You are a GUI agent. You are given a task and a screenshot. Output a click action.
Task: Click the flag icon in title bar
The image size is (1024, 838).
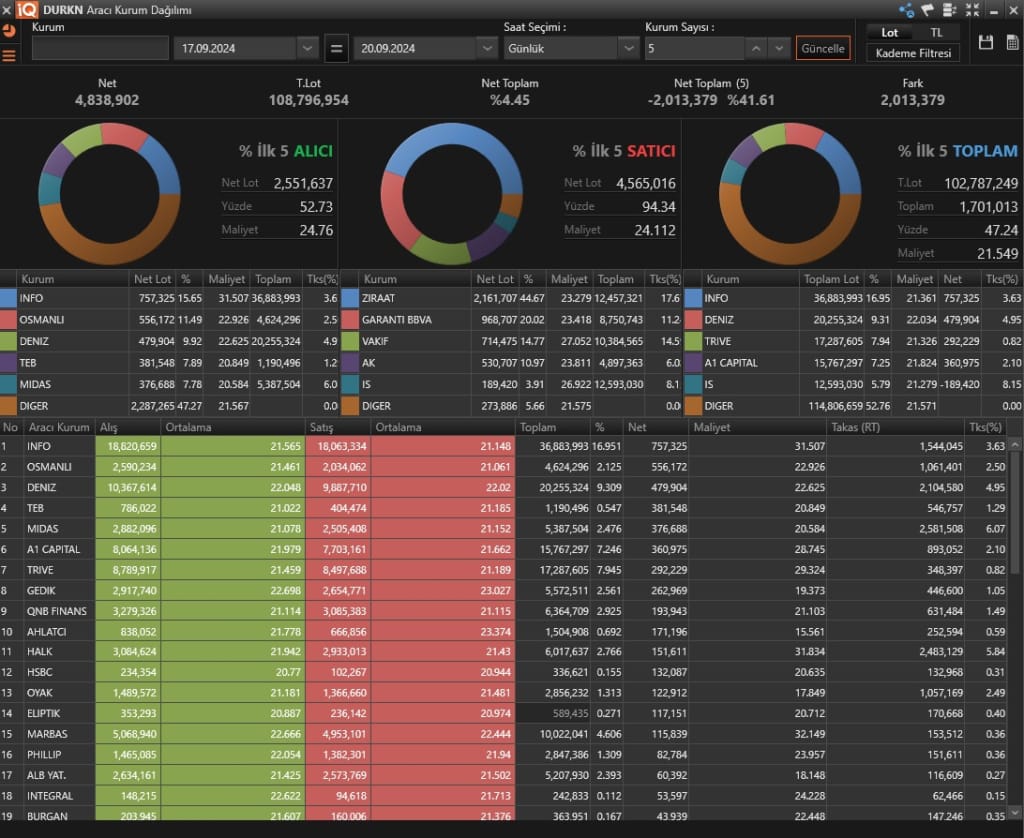click(x=927, y=10)
